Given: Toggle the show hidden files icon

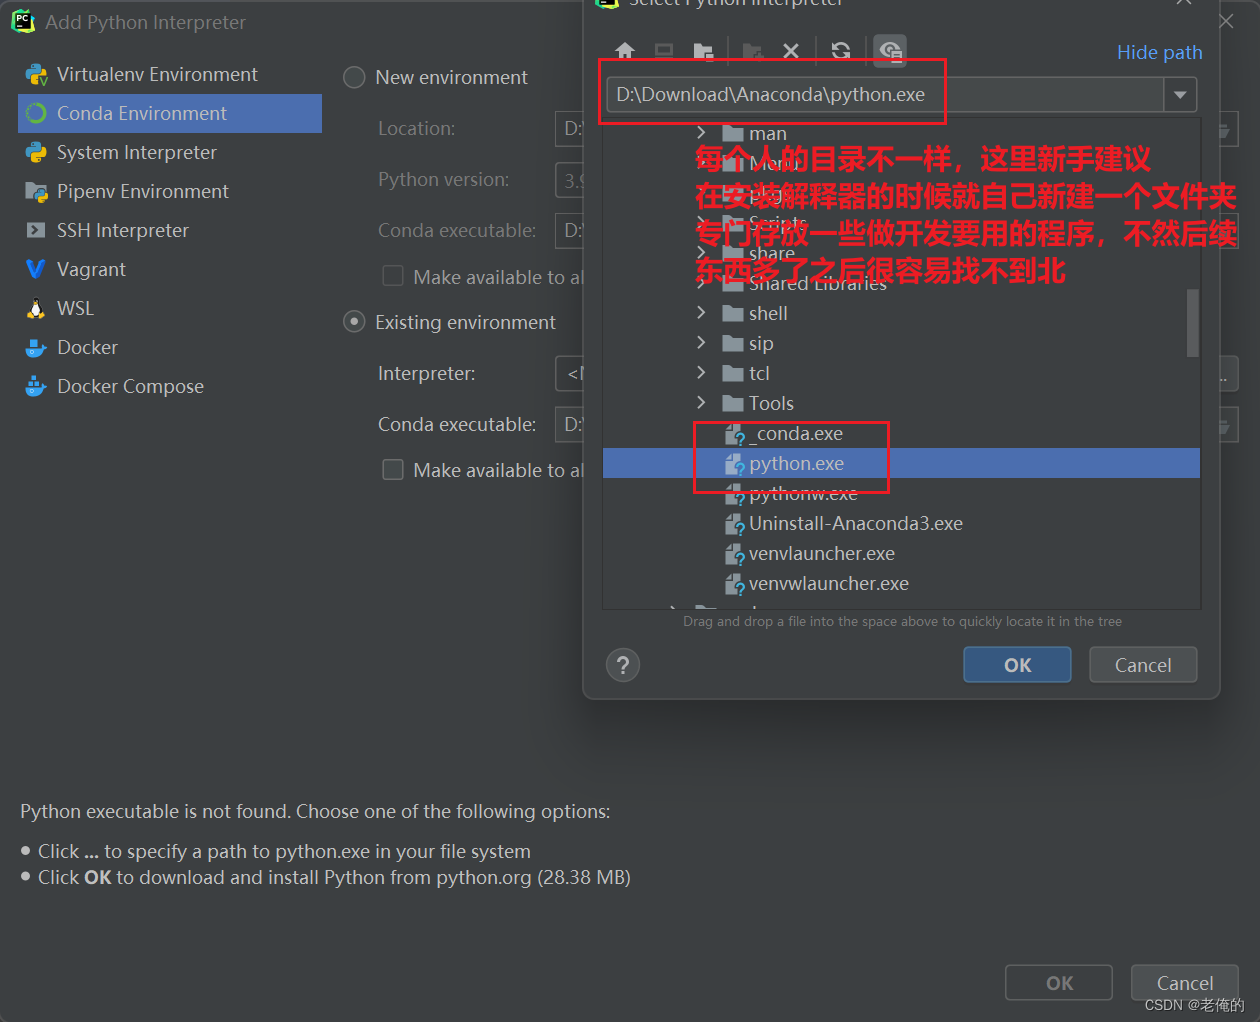Looking at the screenshot, I should click(x=890, y=51).
